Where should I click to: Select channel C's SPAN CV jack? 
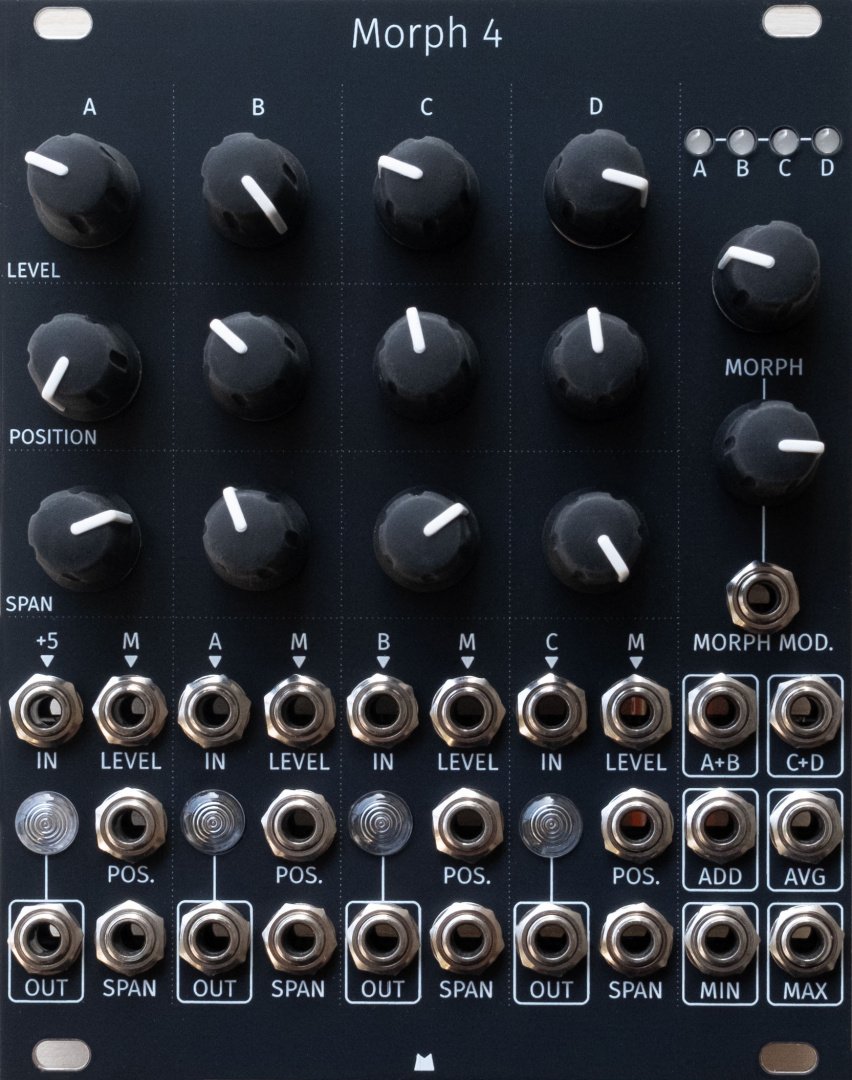[x=468, y=939]
